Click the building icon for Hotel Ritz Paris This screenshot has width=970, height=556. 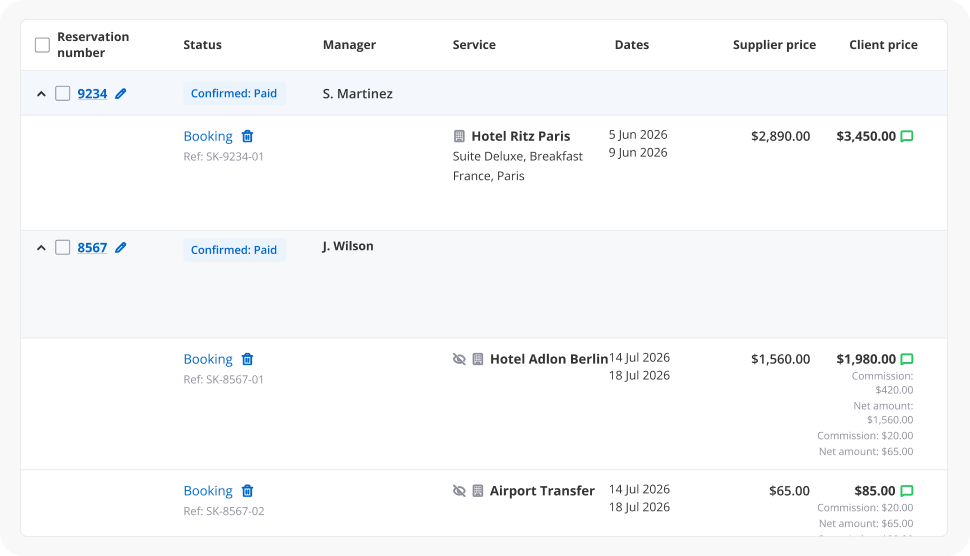click(459, 136)
